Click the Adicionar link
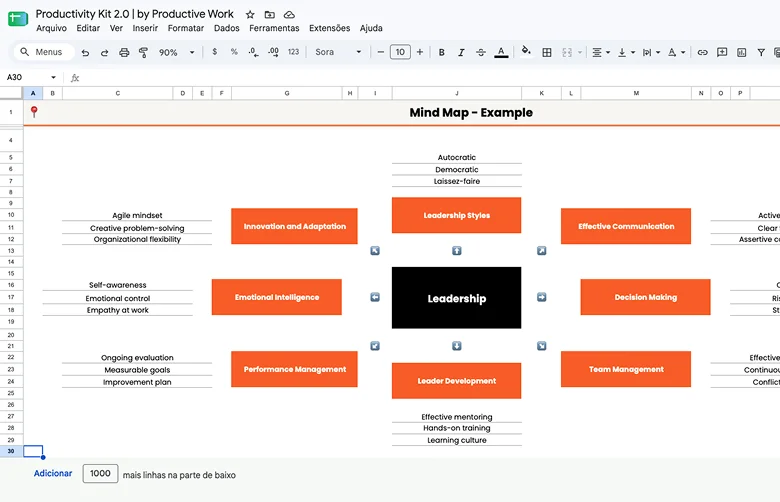This screenshot has width=780, height=502. [x=53, y=474]
